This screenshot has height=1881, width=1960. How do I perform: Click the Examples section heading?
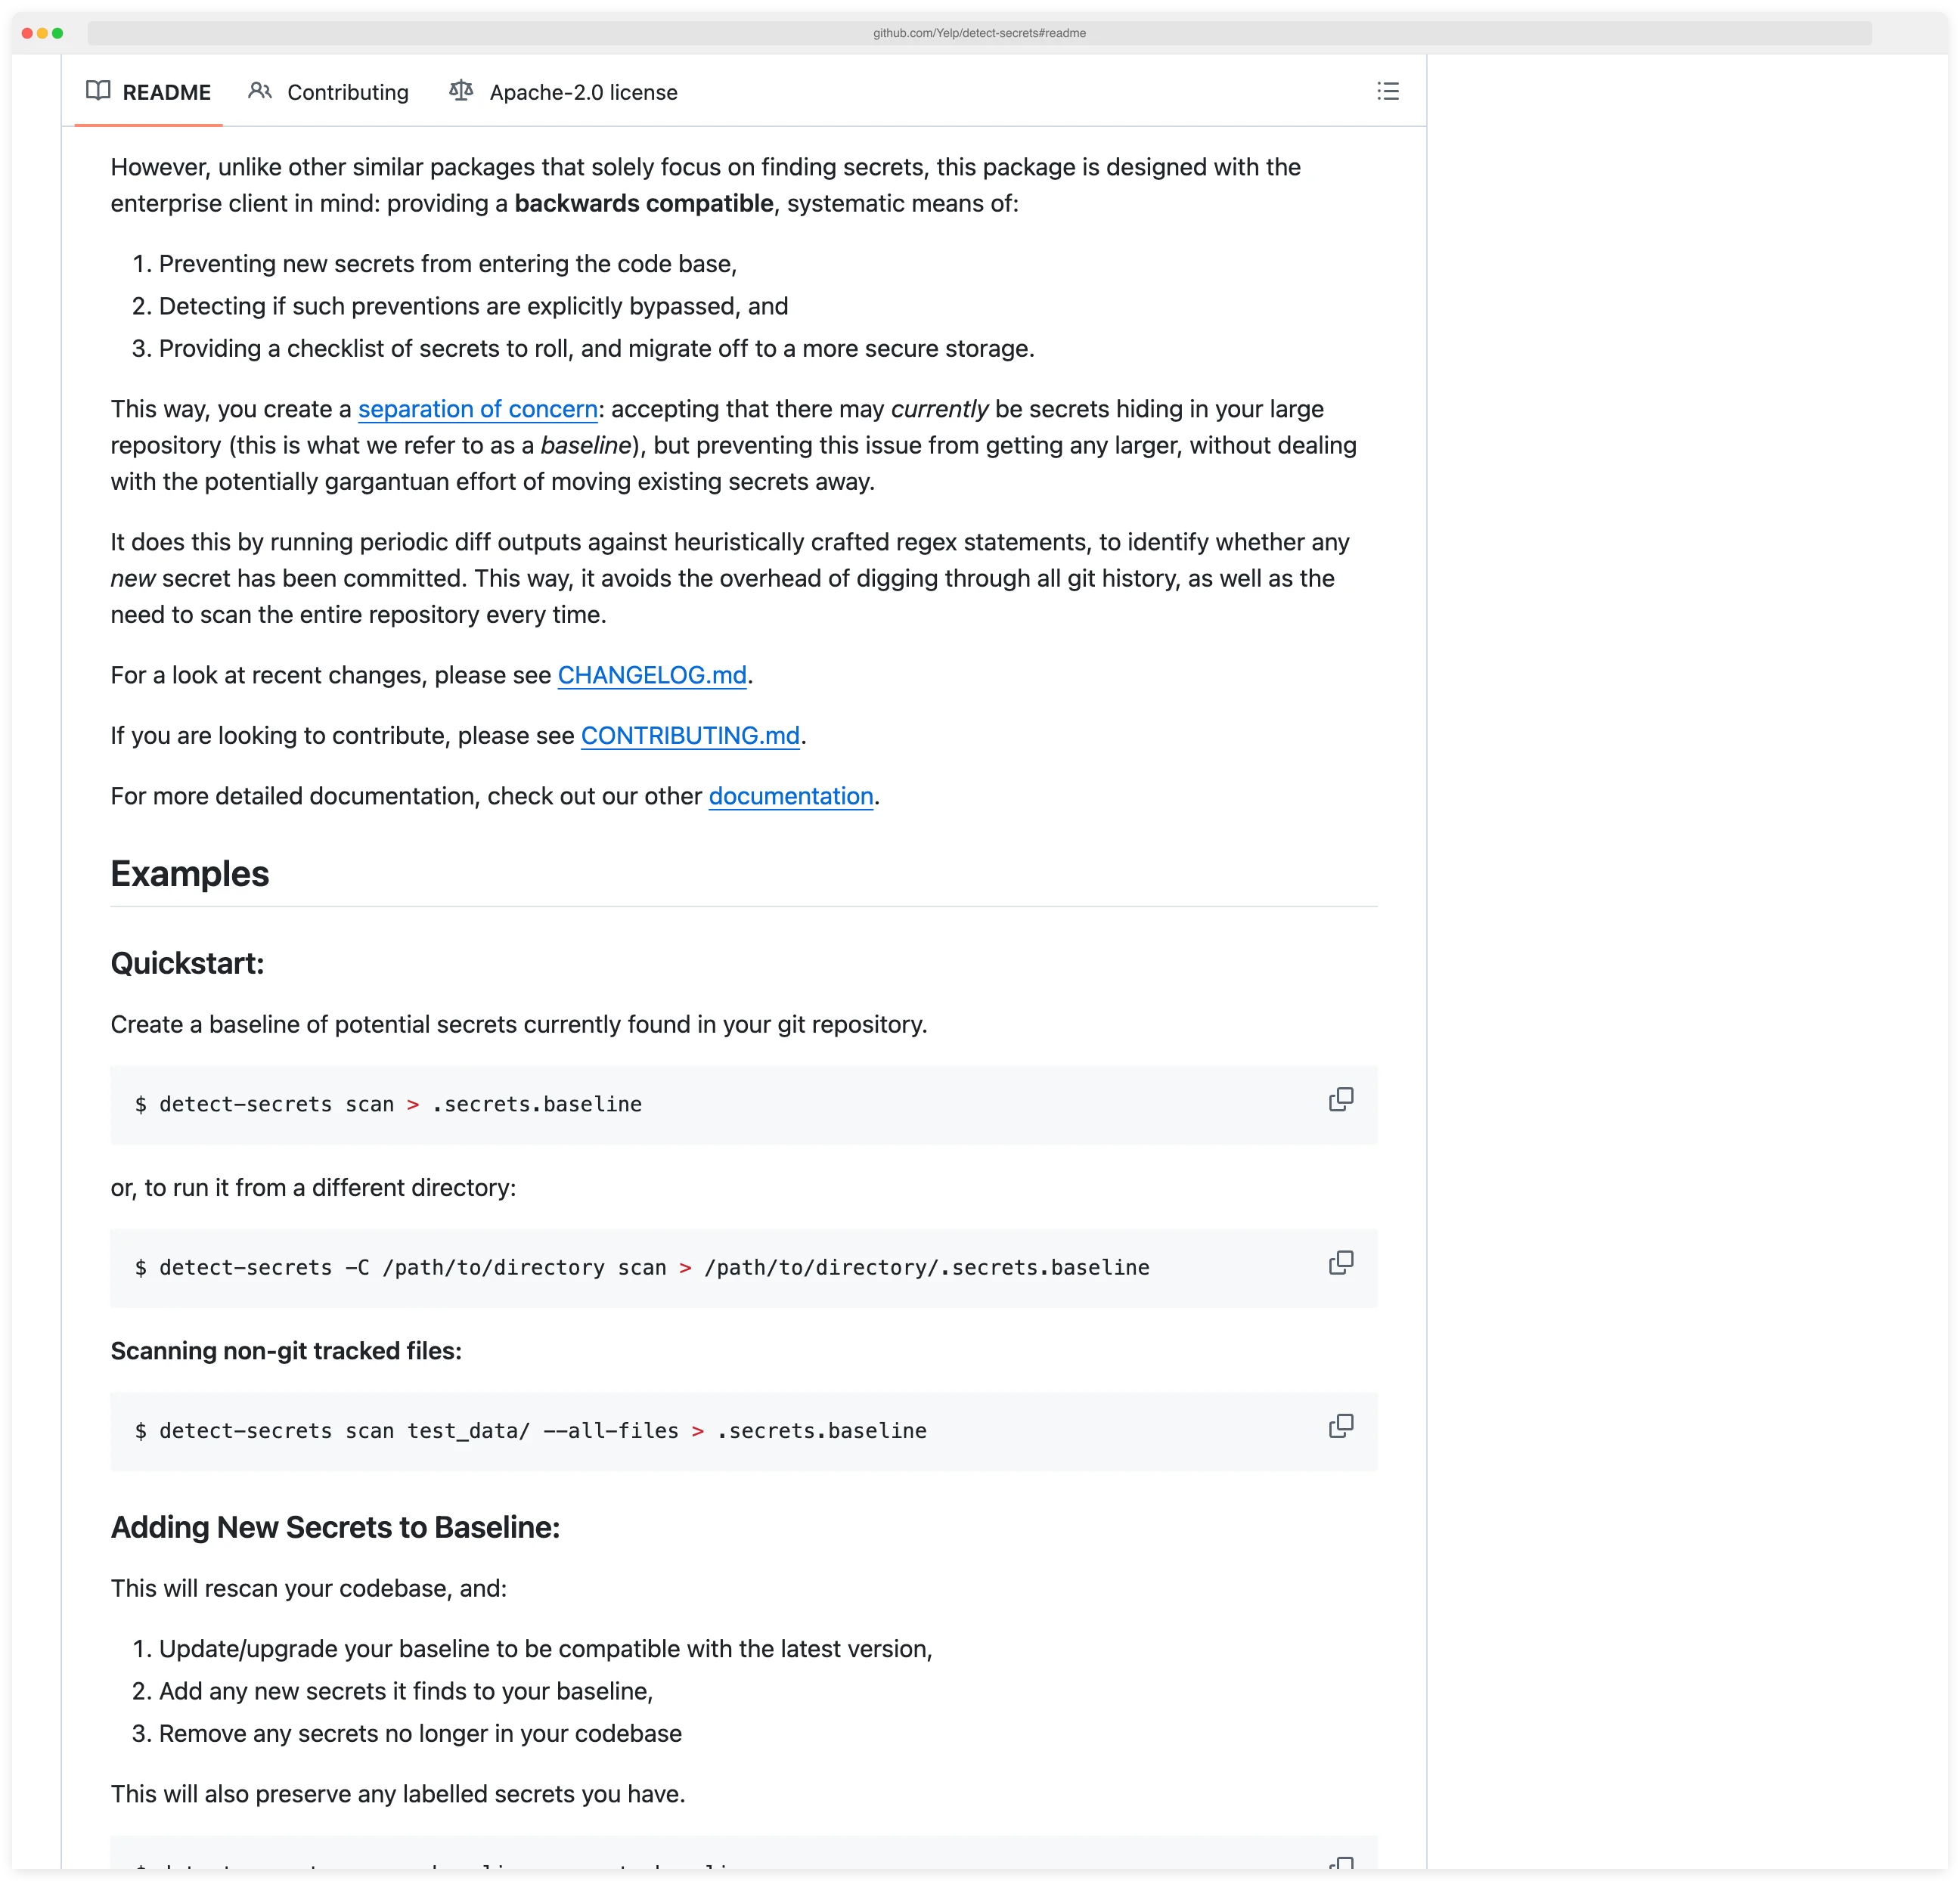click(189, 873)
